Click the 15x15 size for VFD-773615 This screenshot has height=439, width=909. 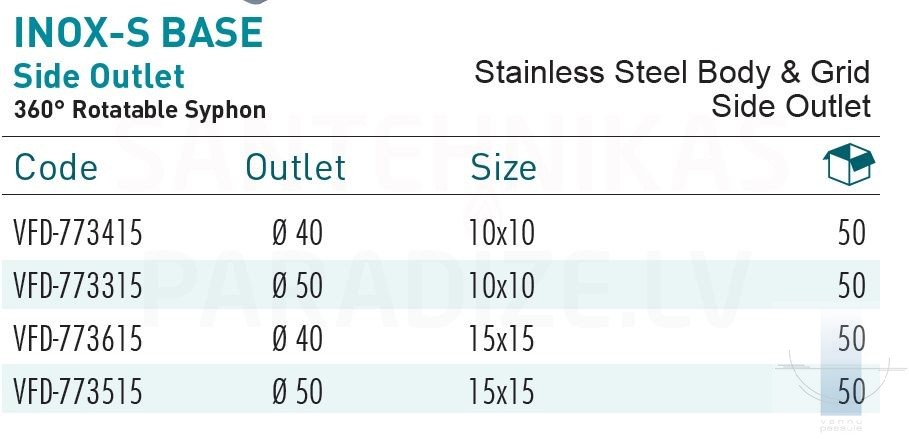click(501, 339)
